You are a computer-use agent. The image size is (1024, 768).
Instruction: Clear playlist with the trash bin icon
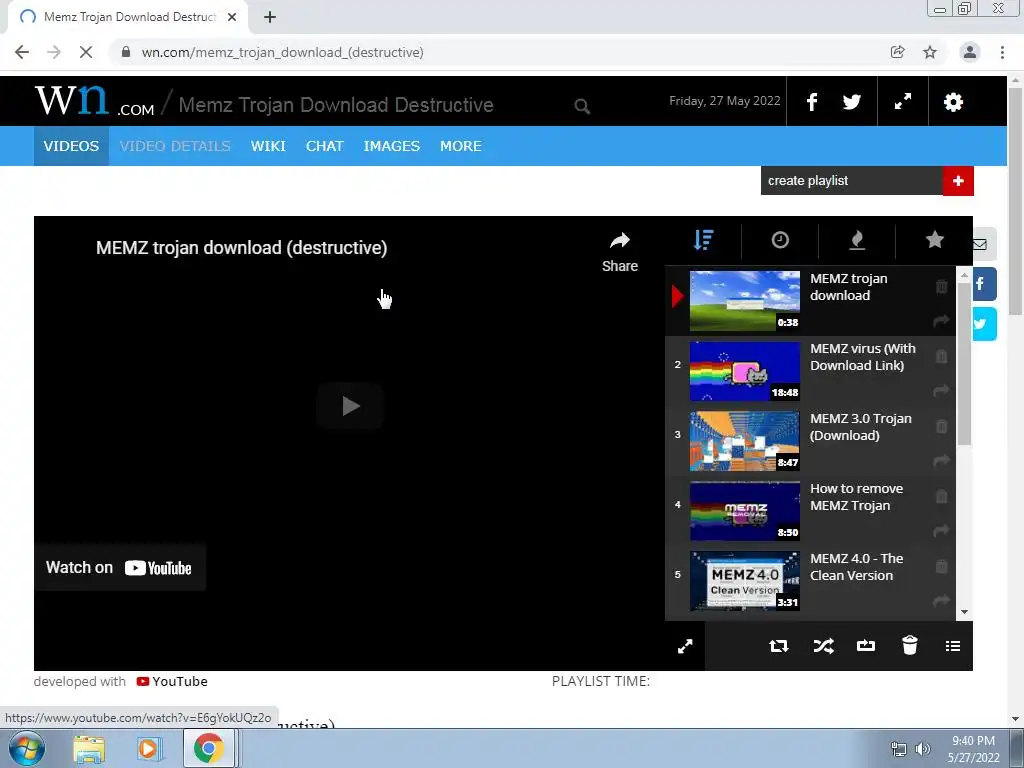pyautogui.click(x=910, y=645)
